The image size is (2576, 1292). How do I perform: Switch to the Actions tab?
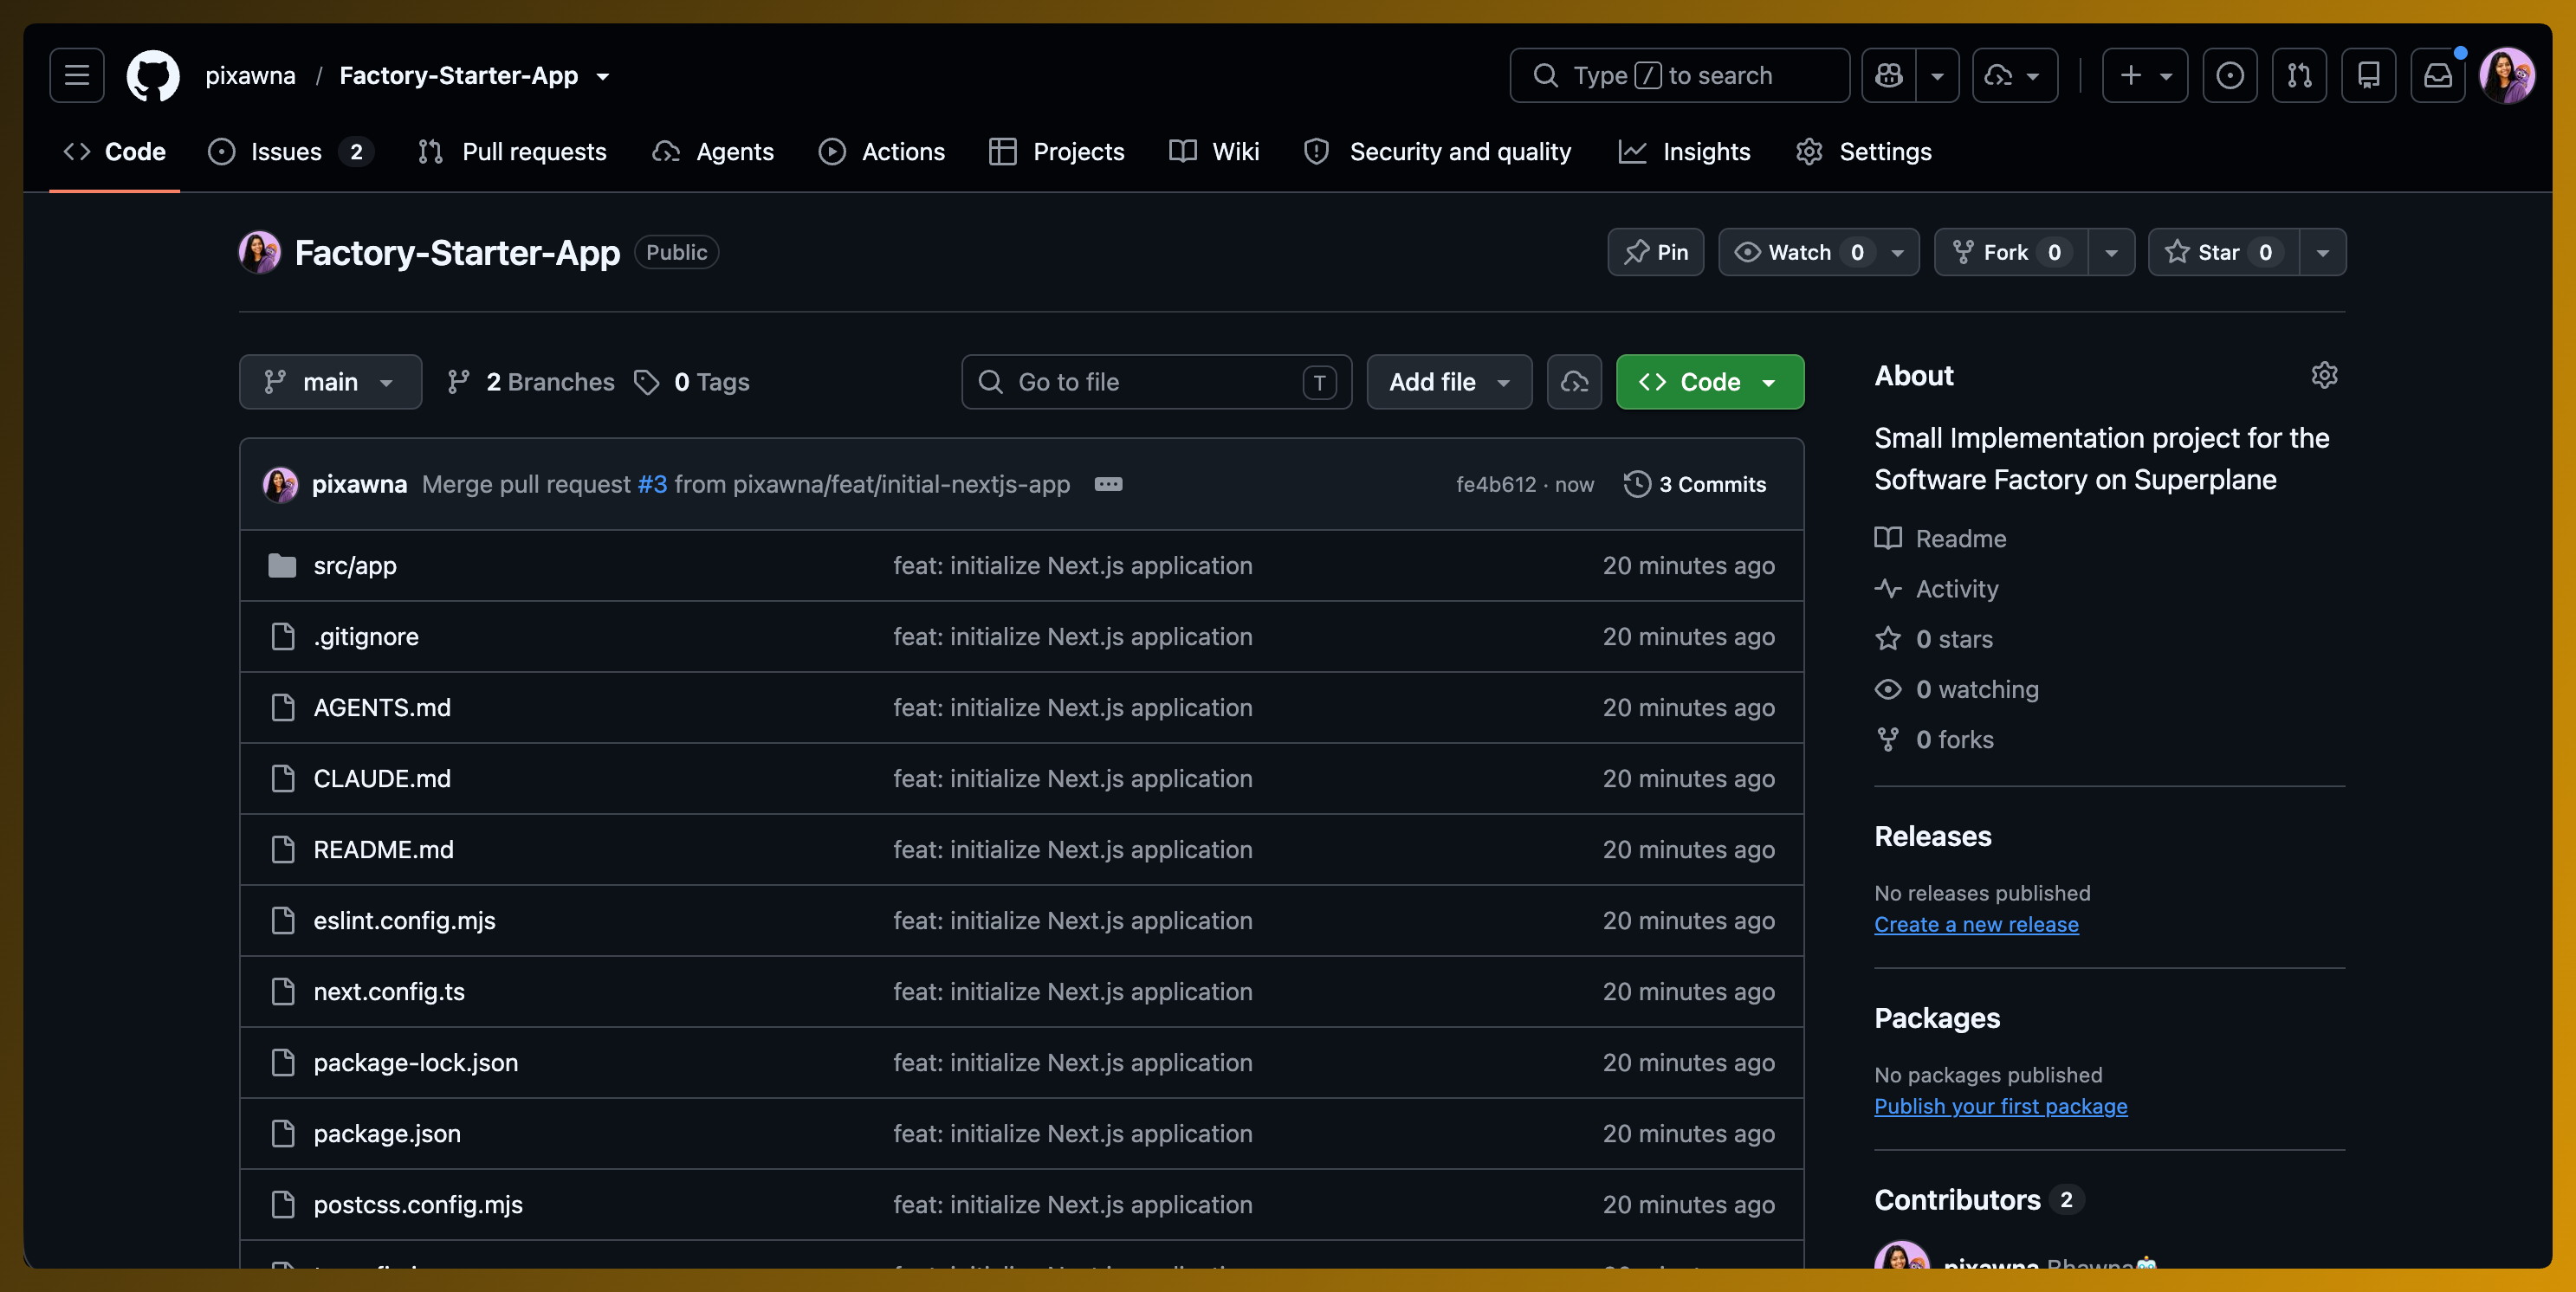tap(881, 151)
